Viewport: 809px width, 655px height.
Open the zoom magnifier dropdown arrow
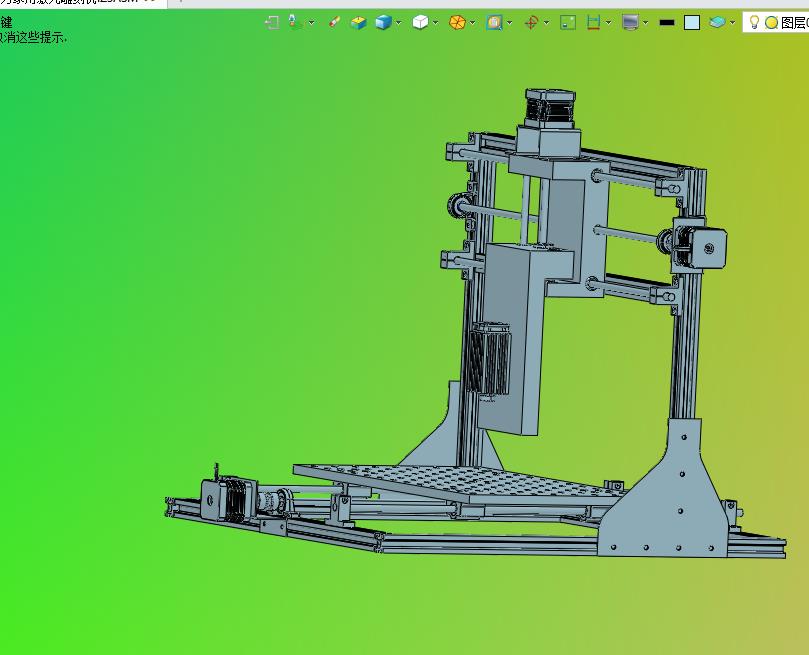click(510, 23)
